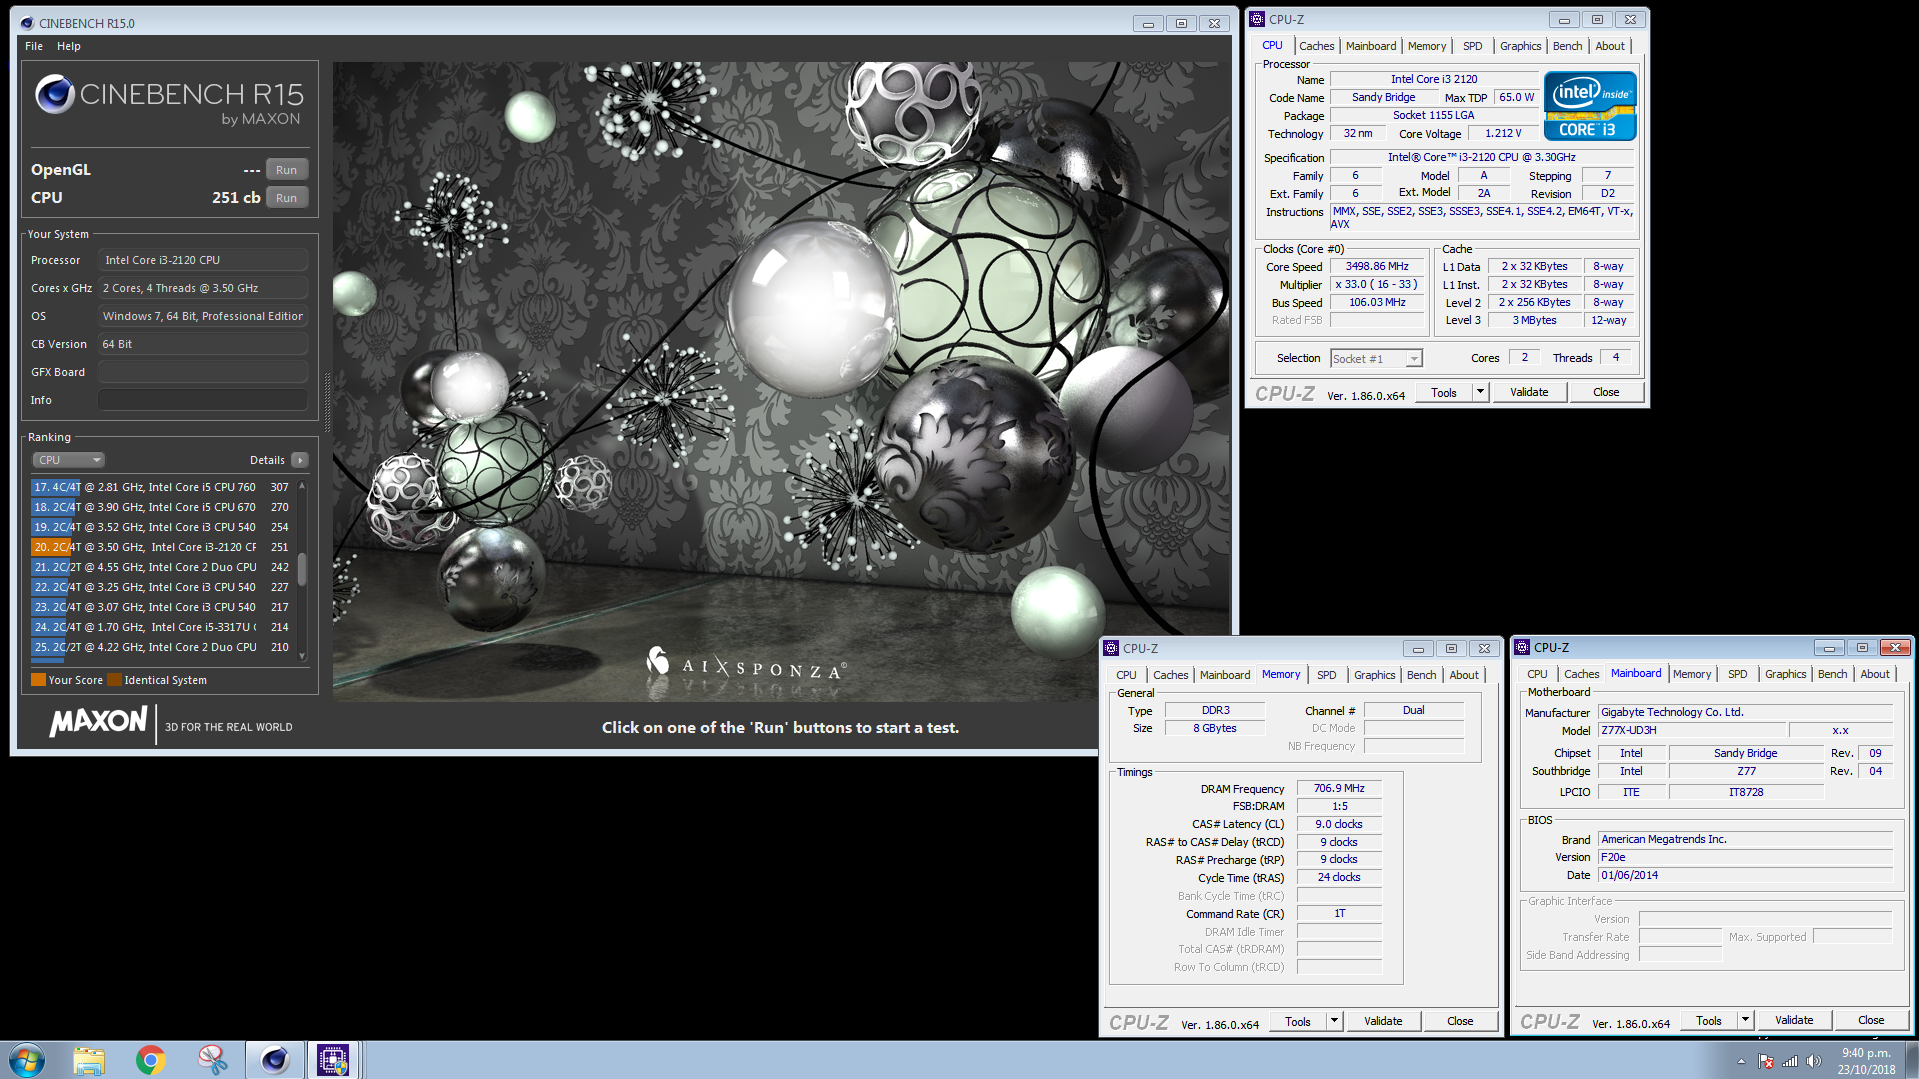Screen dimensions: 1919x1079
Task: Open the File menu in Cinebench
Action: 34,46
